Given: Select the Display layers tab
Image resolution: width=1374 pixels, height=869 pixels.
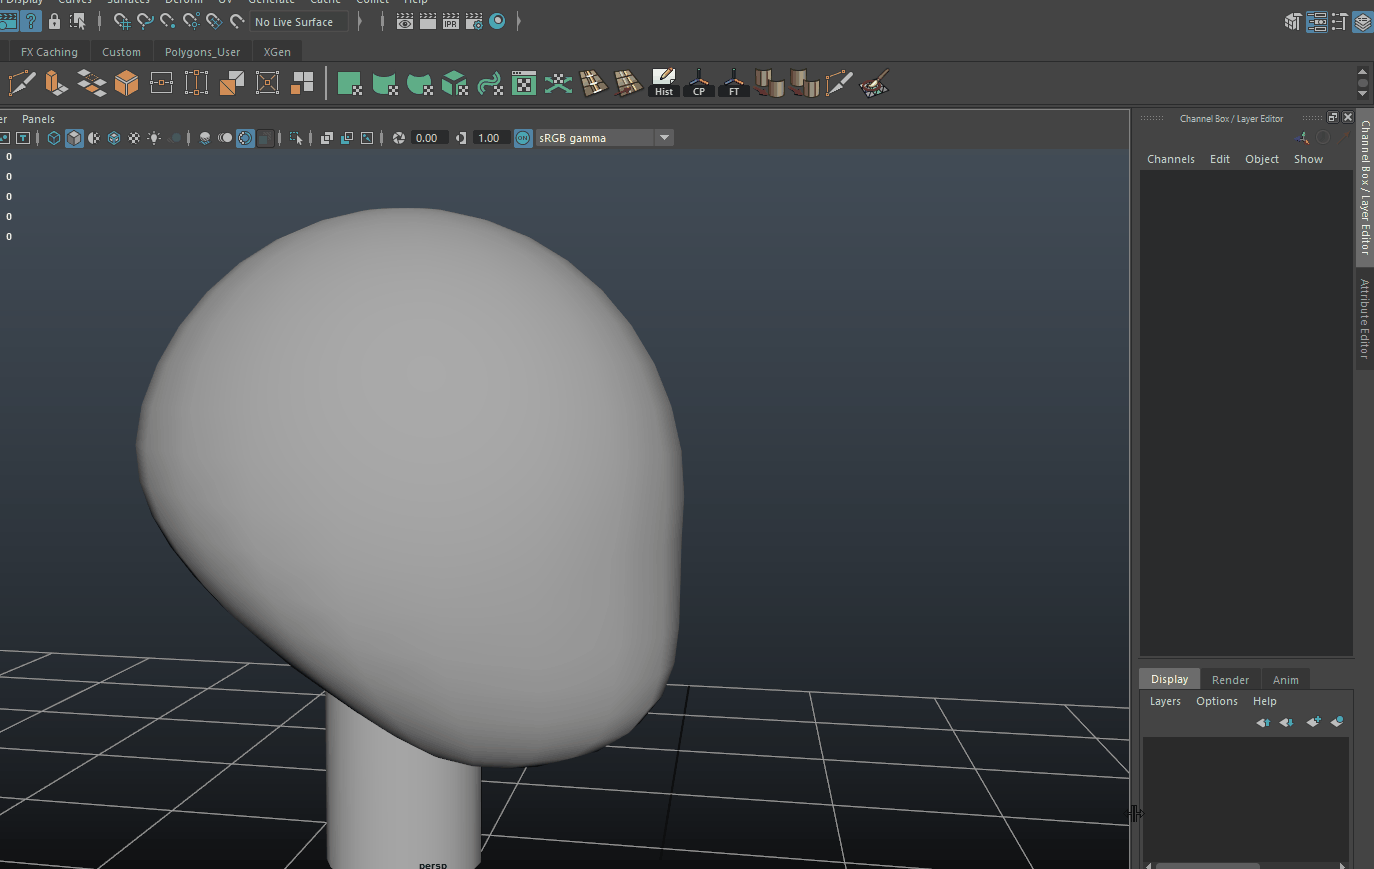Looking at the screenshot, I should [1169, 679].
